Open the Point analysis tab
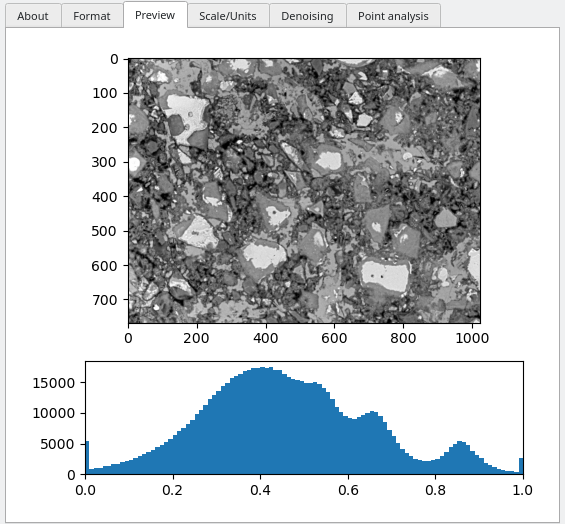 coord(393,16)
